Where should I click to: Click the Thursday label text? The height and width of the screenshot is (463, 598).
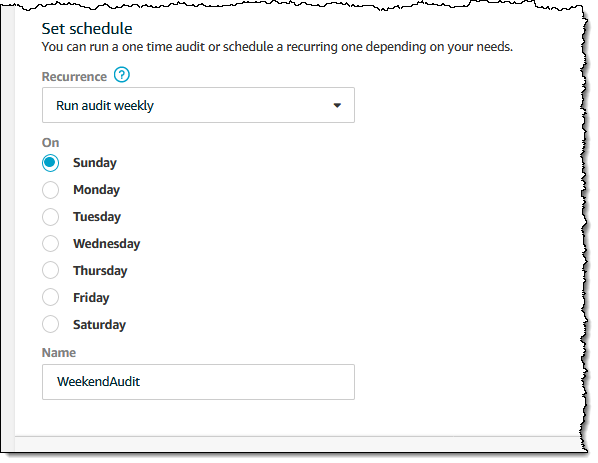[100, 270]
